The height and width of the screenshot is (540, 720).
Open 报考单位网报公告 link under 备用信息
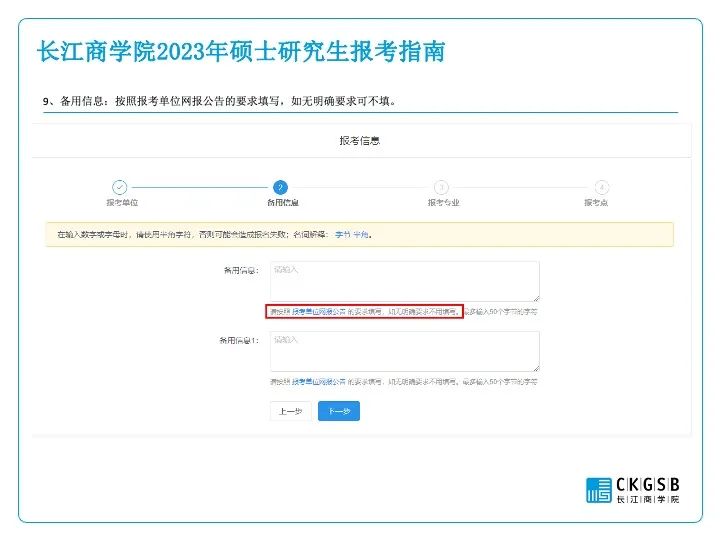319,312
